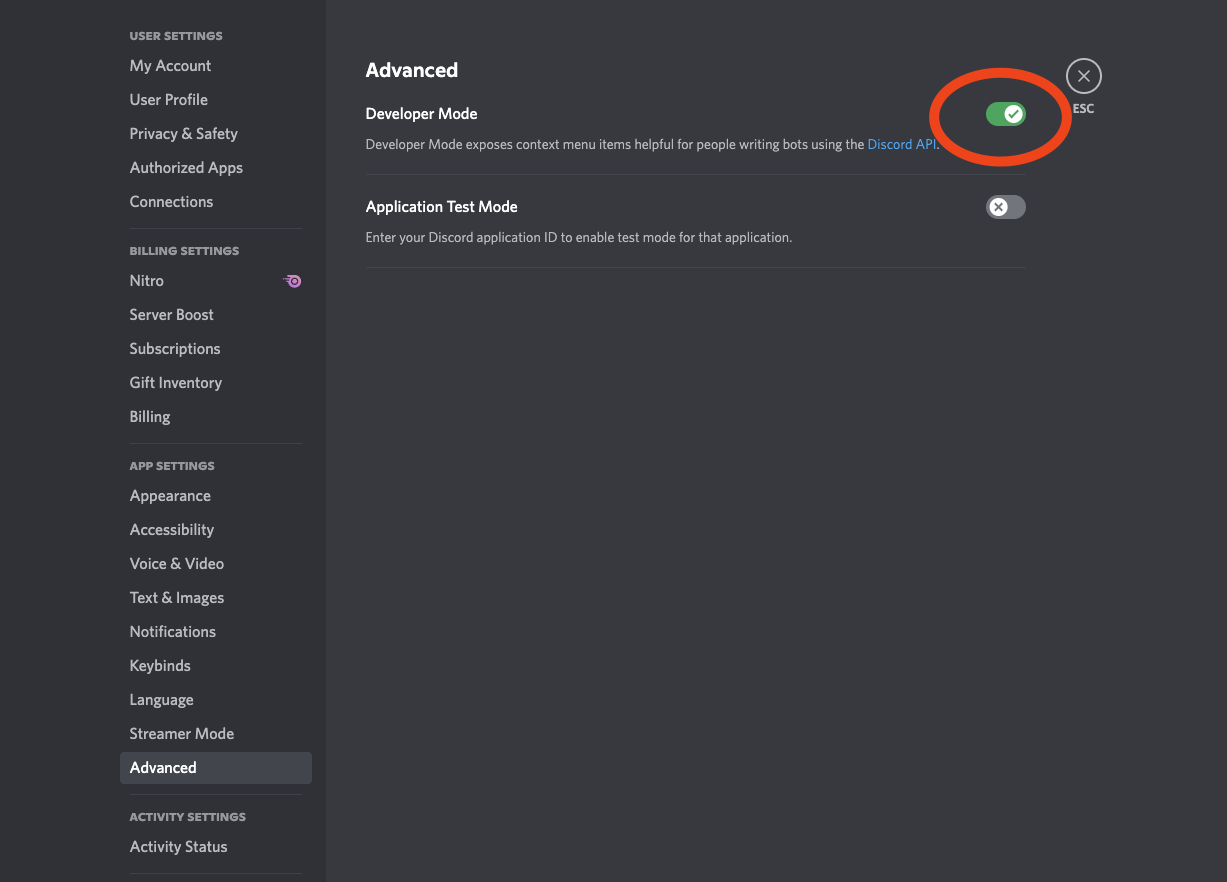Open the Discord API link
The height and width of the screenshot is (882, 1227).
coord(900,144)
